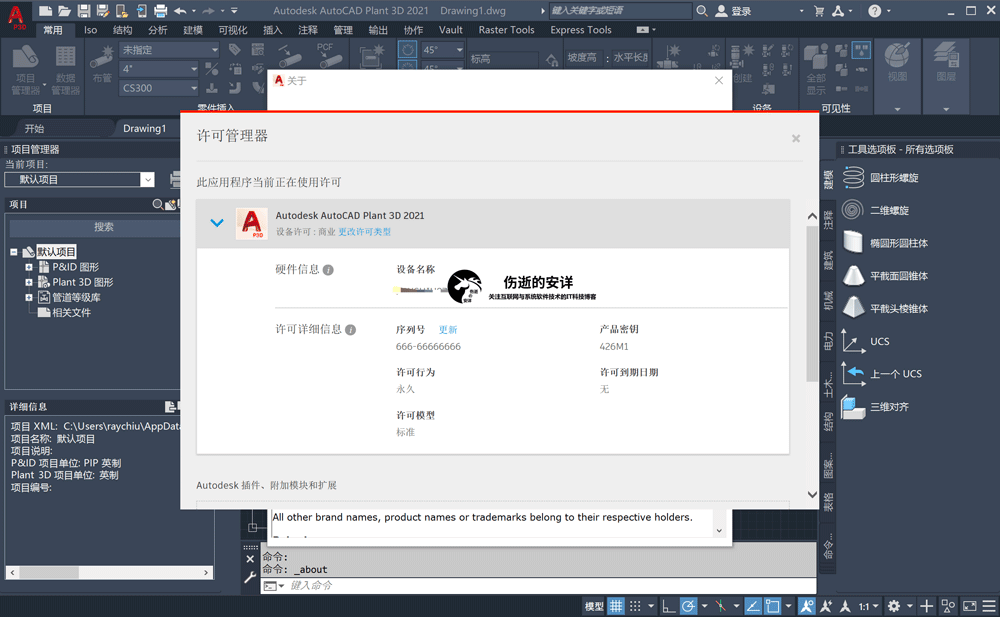Image resolution: width=1000 pixels, height=617 pixels.
Task: Click the hardware info (硬件信息) help icon
Action: click(x=328, y=270)
